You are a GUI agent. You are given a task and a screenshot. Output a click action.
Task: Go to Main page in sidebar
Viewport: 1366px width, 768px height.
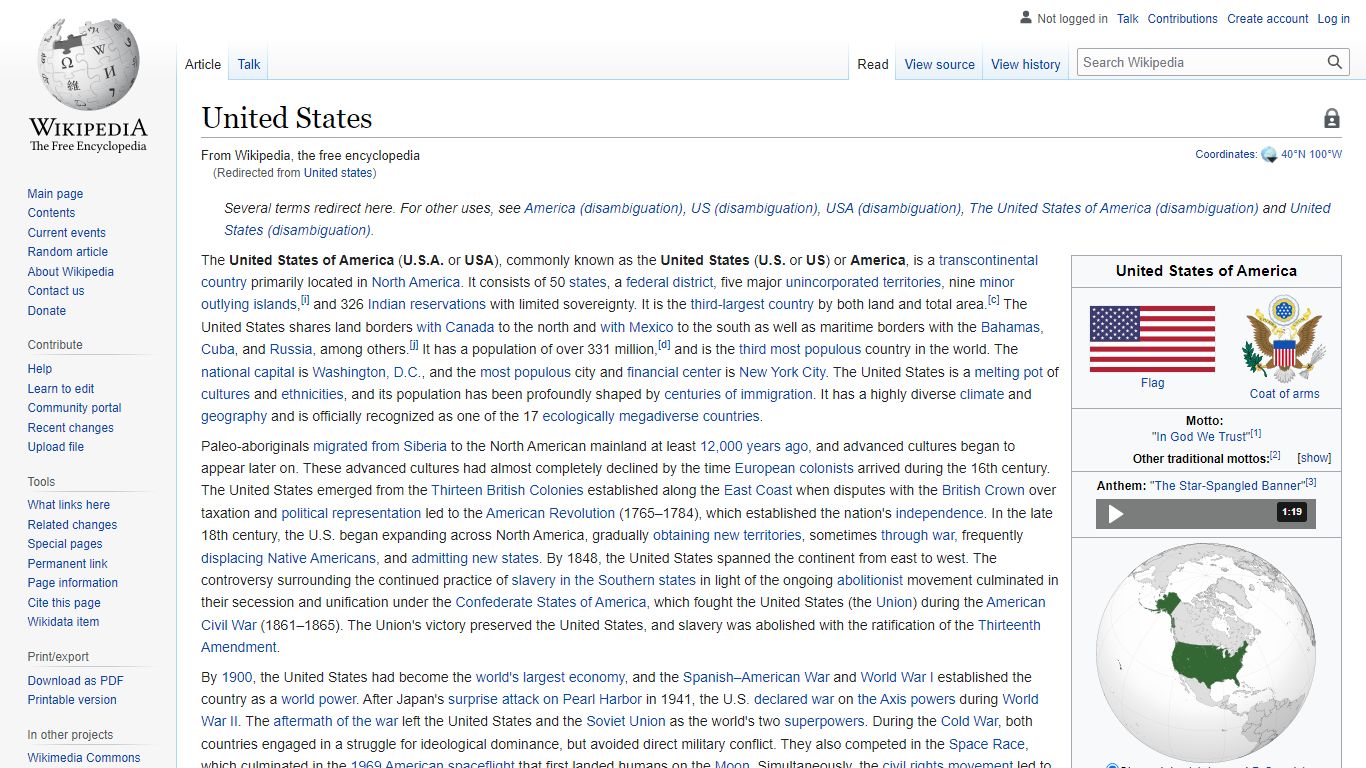tap(55, 194)
